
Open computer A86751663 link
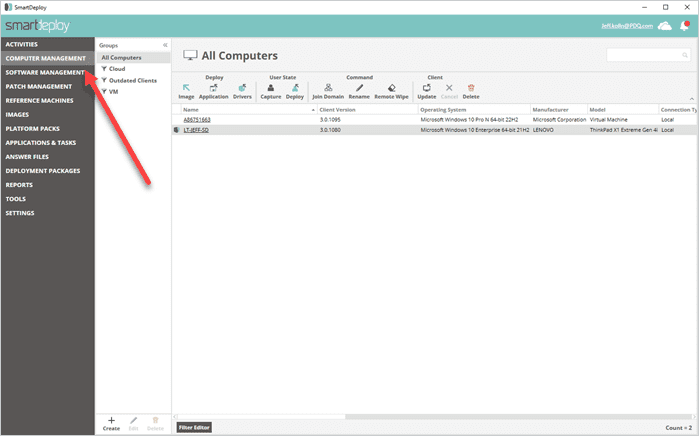coord(197,119)
